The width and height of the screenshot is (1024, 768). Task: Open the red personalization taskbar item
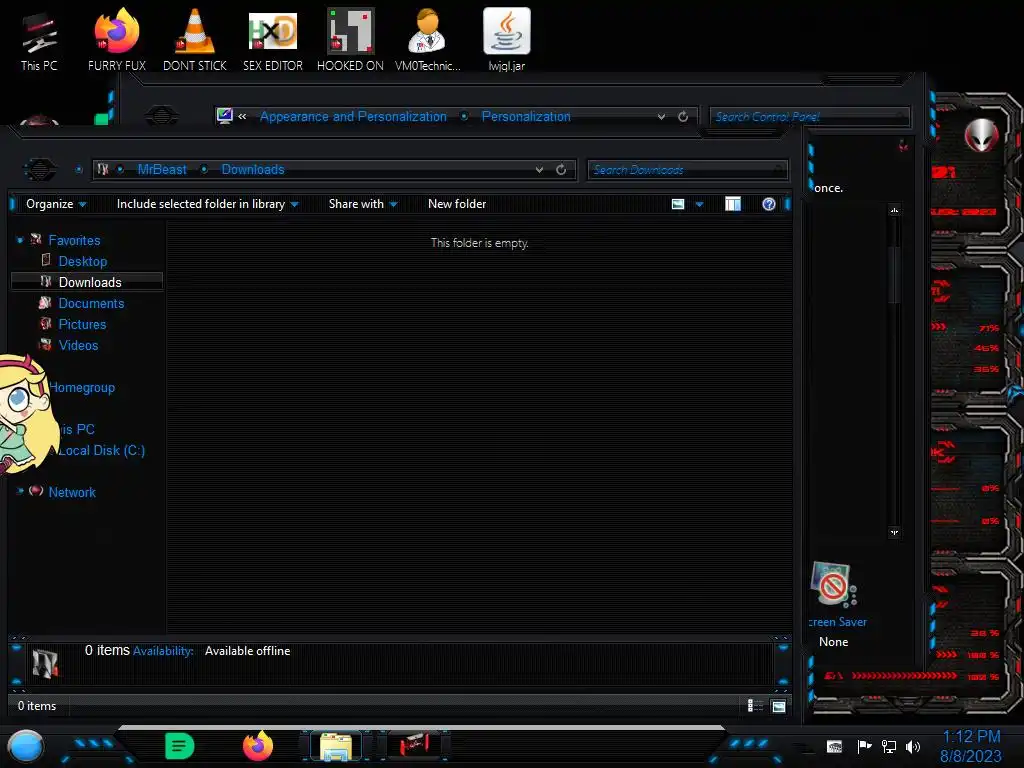tap(414, 745)
